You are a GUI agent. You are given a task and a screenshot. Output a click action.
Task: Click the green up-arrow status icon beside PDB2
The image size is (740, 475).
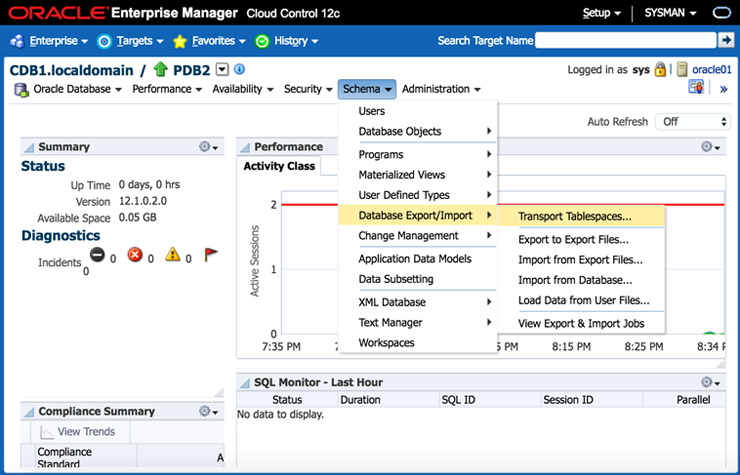pos(160,69)
